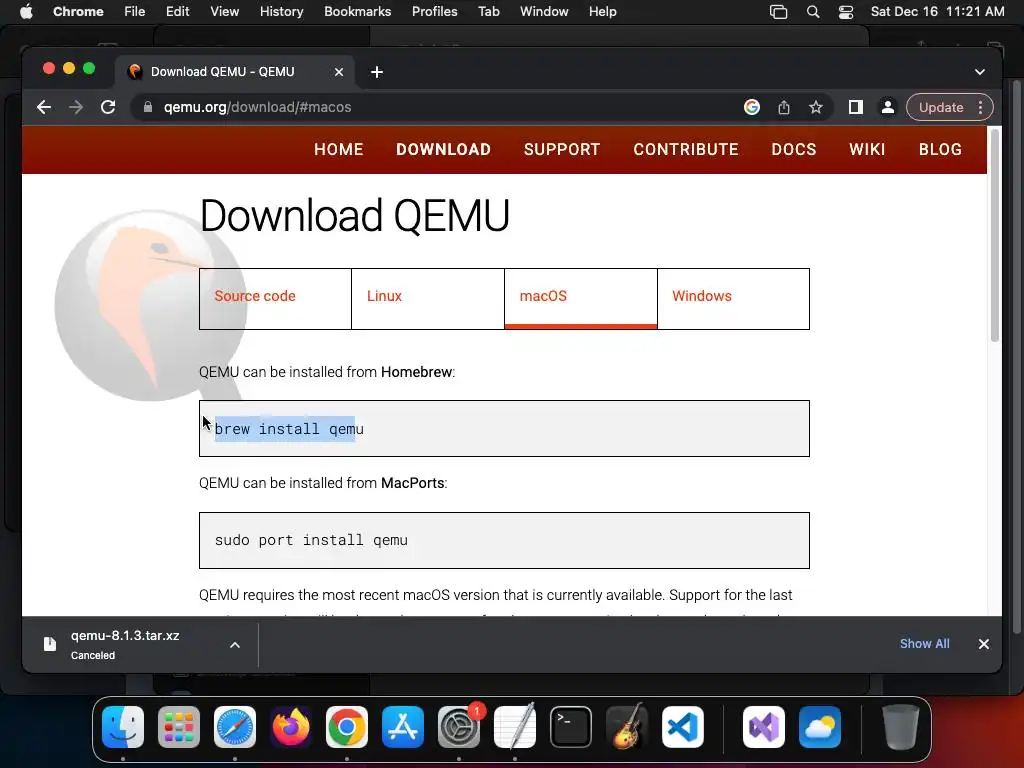Open the WIKI nav link
The width and height of the screenshot is (1024, 768).
coord(867,150)
